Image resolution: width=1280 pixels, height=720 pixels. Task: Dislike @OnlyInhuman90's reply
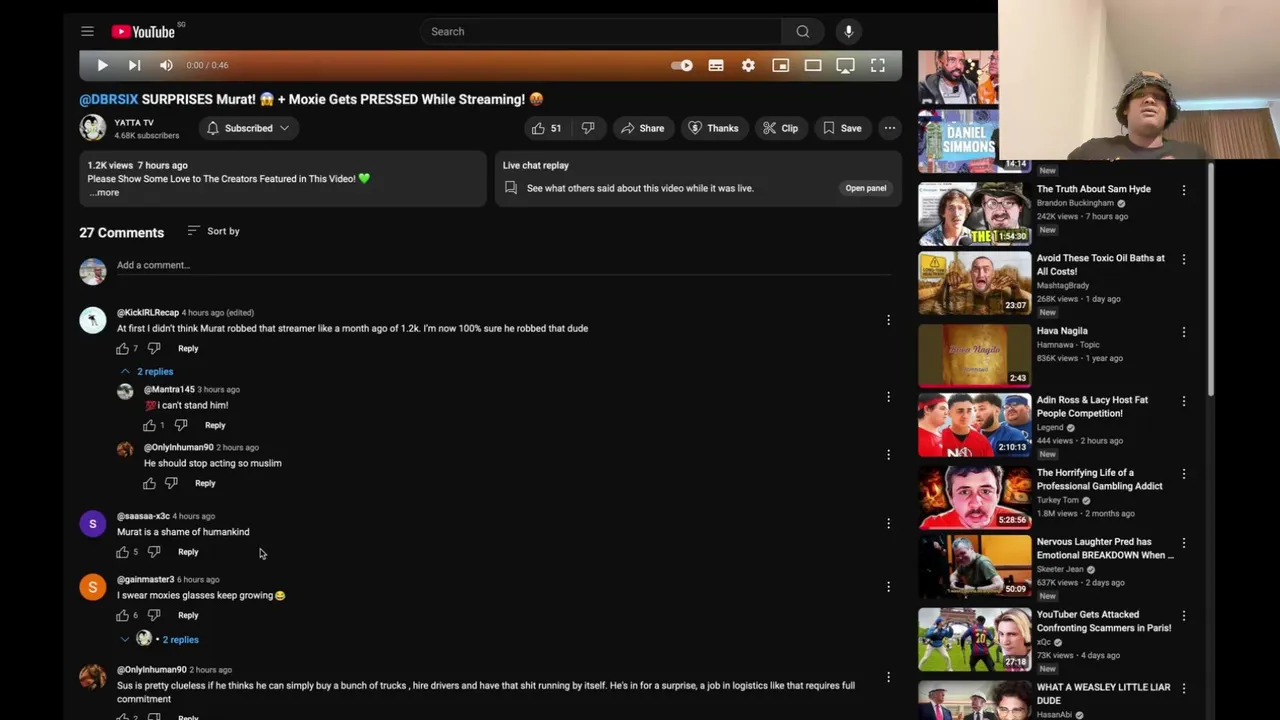pos(171,484)
